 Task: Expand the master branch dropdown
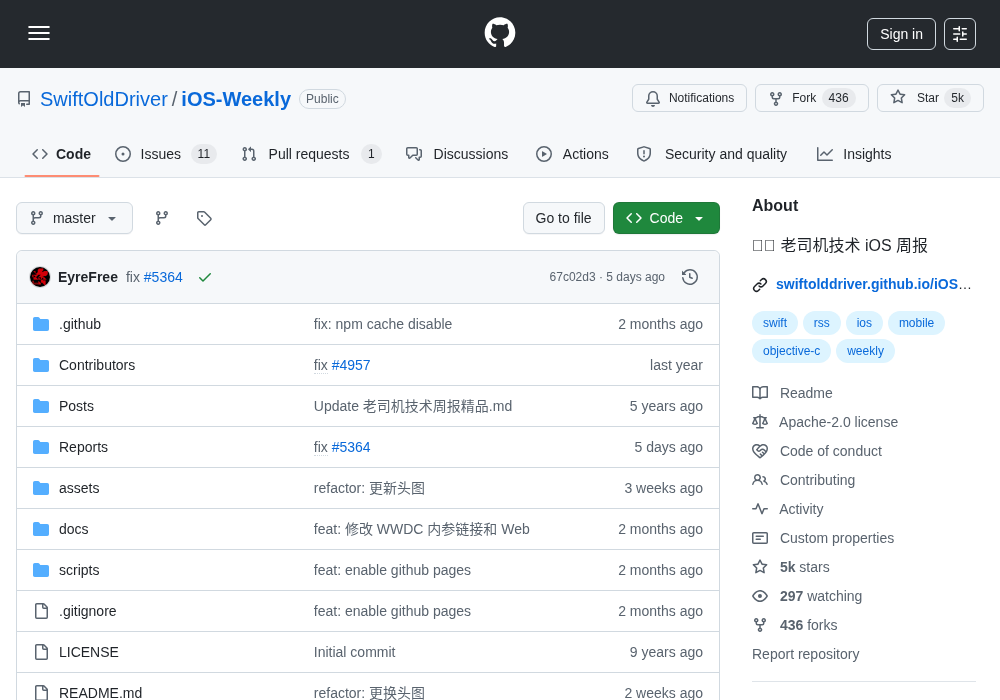click(75, 218)
